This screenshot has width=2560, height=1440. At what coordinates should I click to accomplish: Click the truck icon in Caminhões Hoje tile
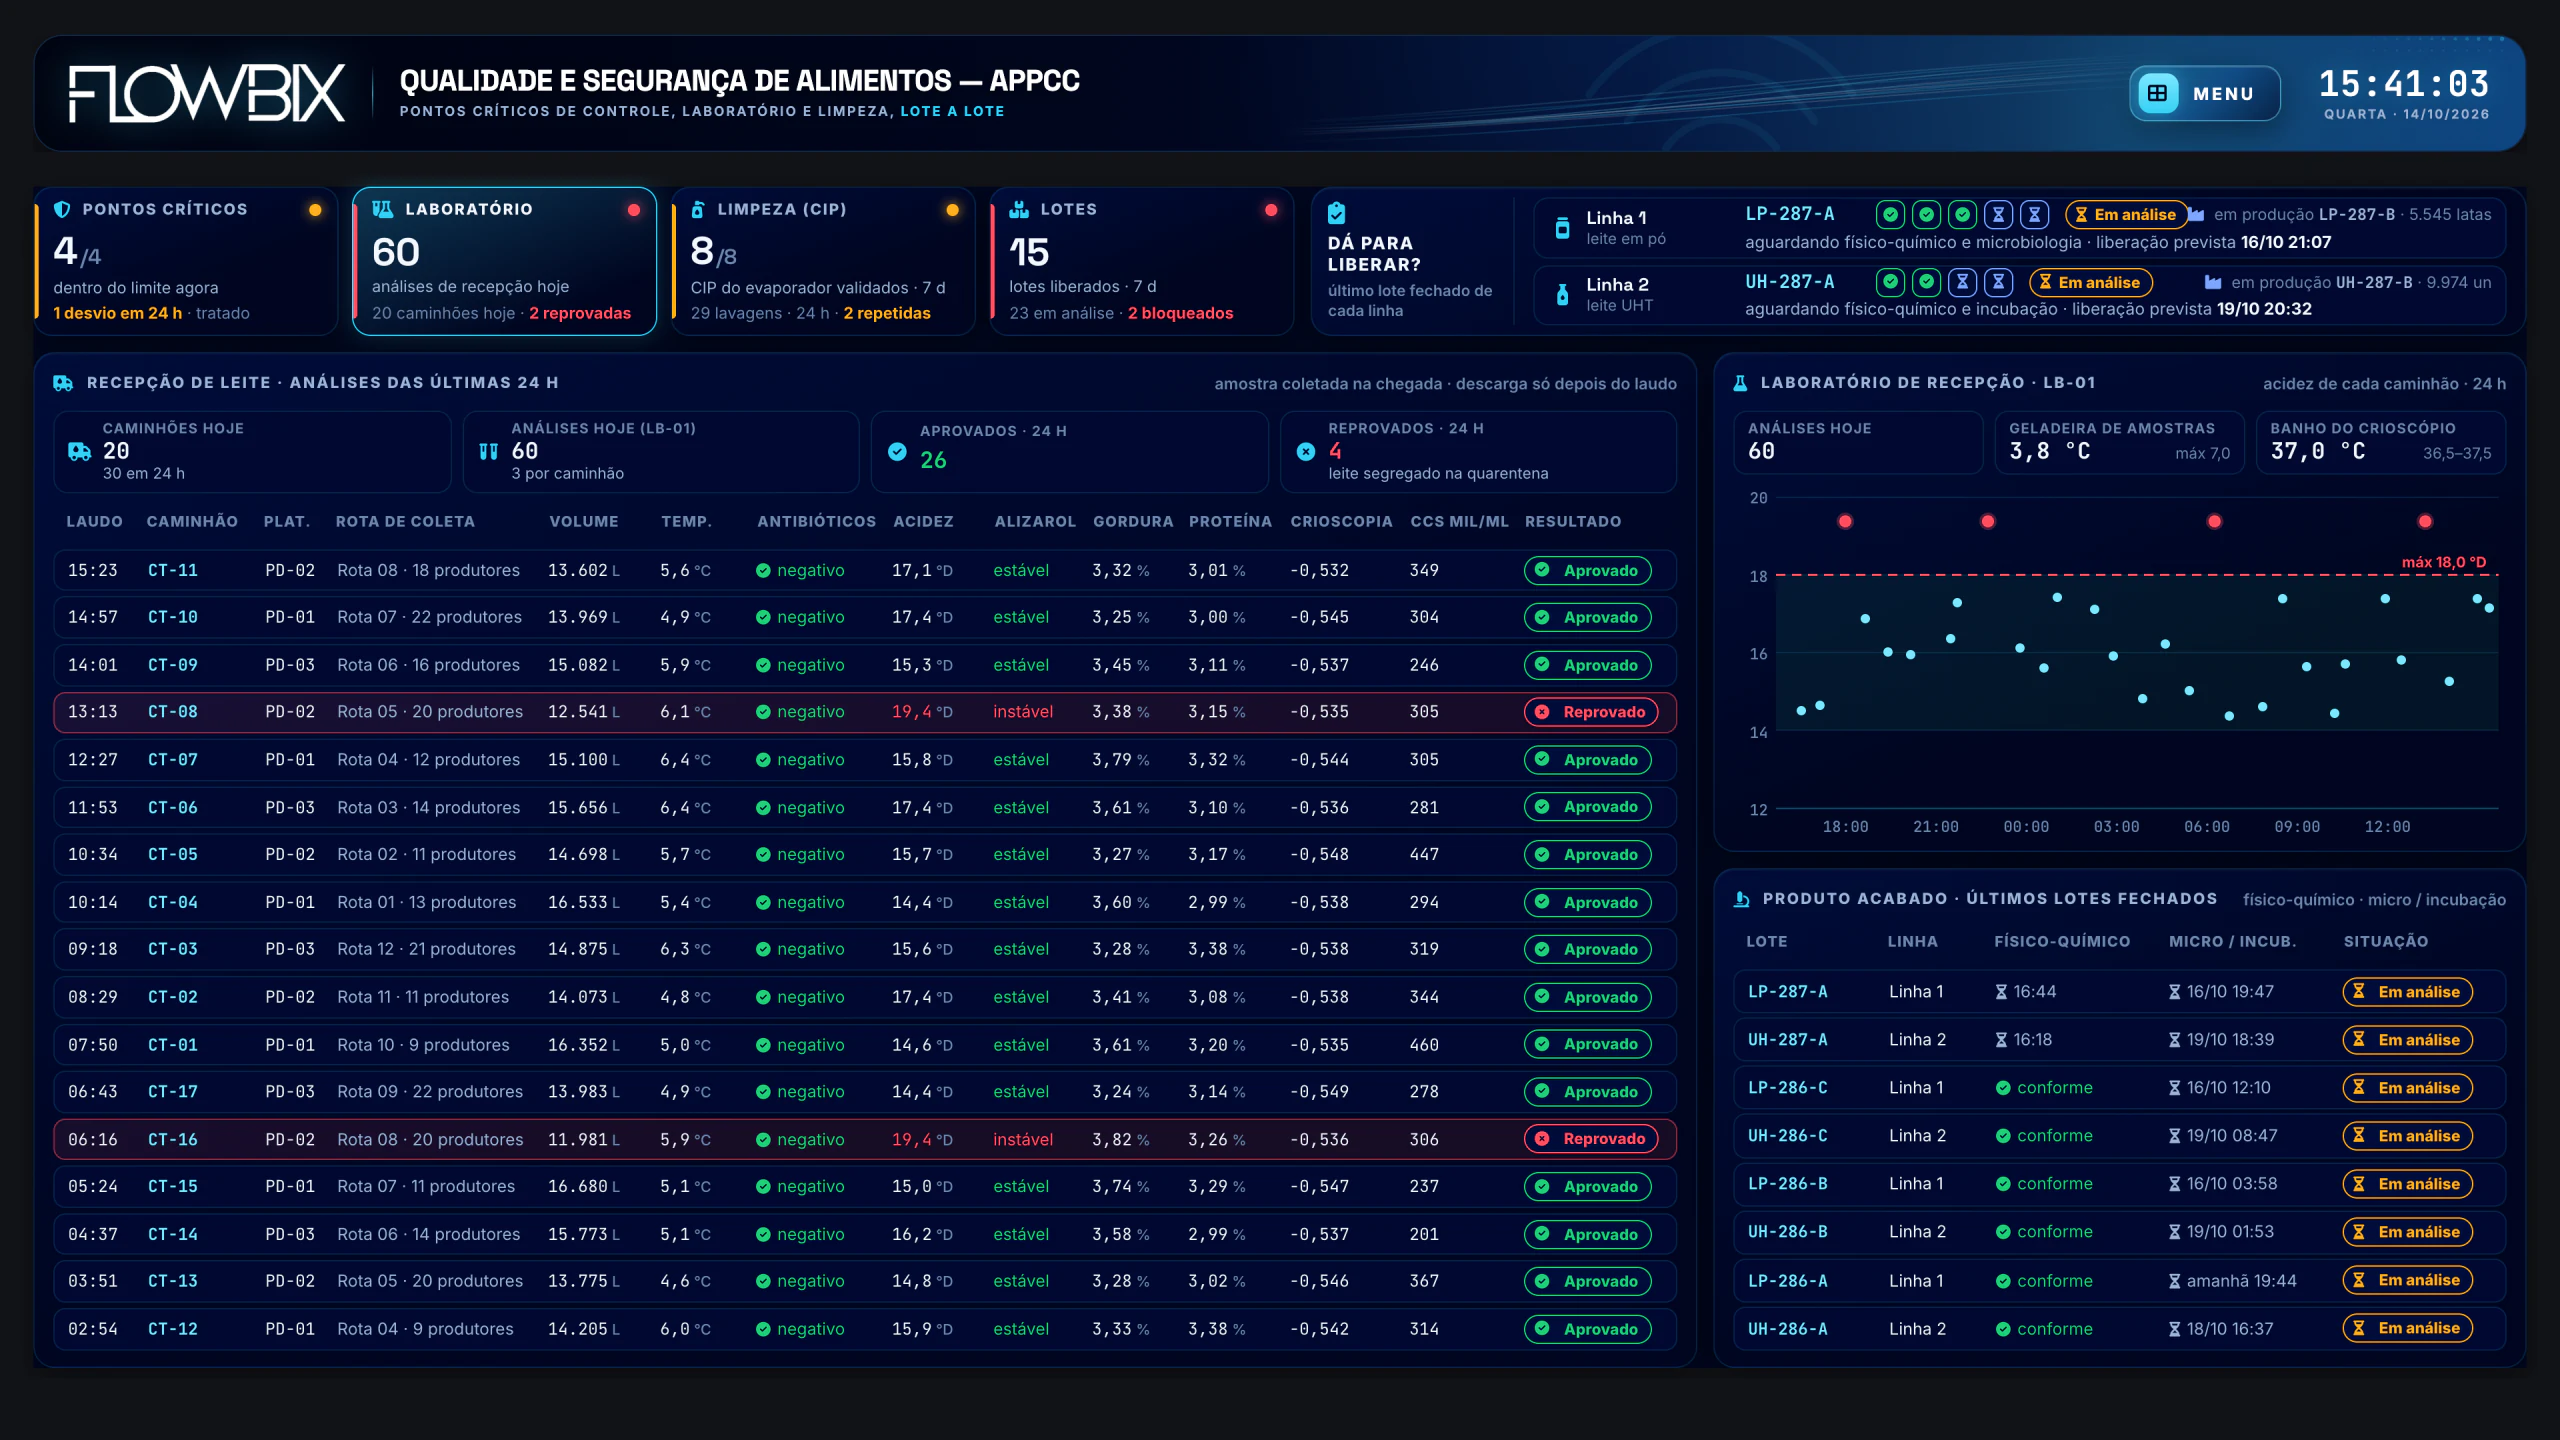(x=80, y=451)
